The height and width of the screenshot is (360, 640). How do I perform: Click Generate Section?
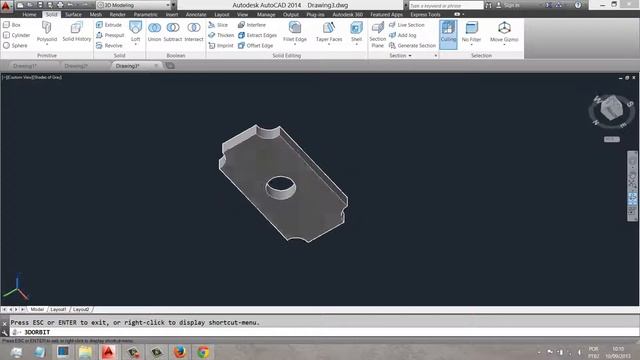point(413,45)
